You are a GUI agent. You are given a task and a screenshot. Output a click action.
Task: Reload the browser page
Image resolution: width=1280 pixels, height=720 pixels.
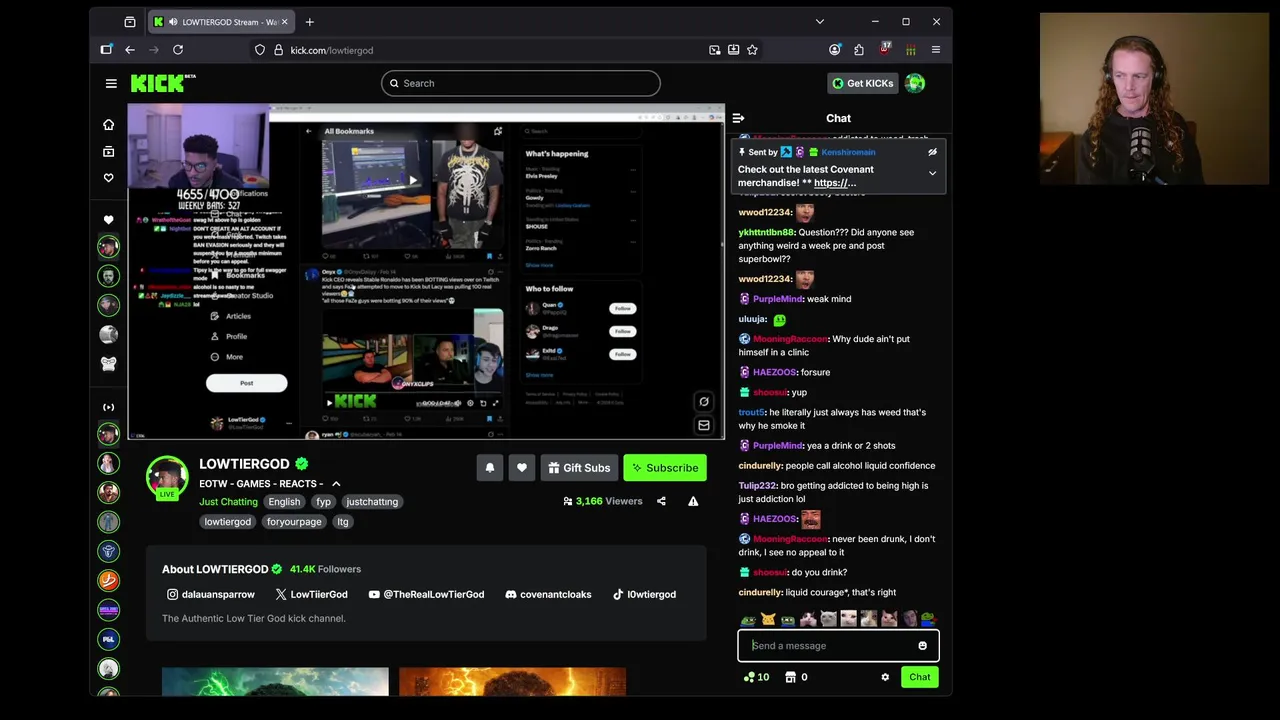(x=178, y=50)
